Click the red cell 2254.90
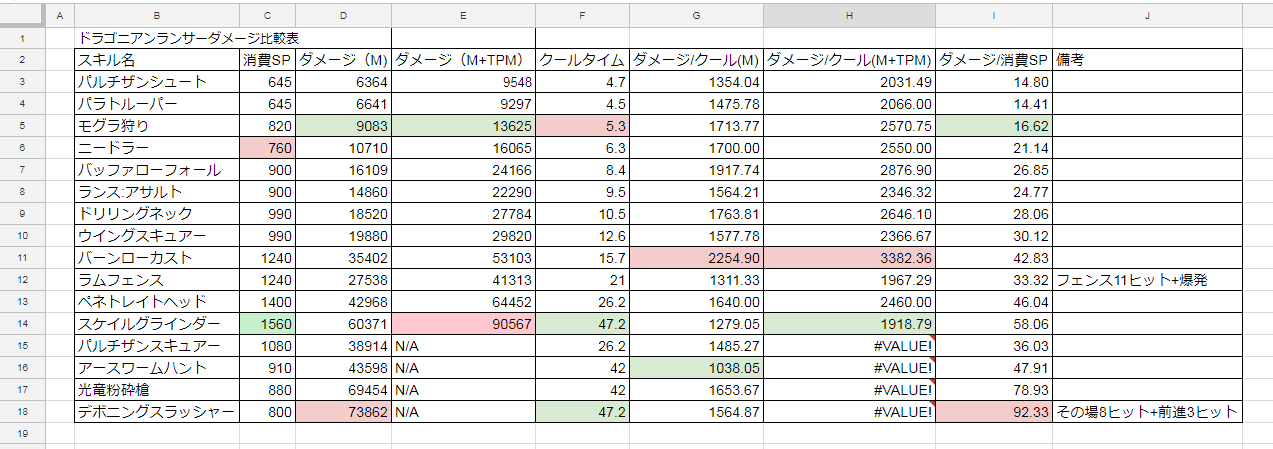 click(x=696, y=258)
